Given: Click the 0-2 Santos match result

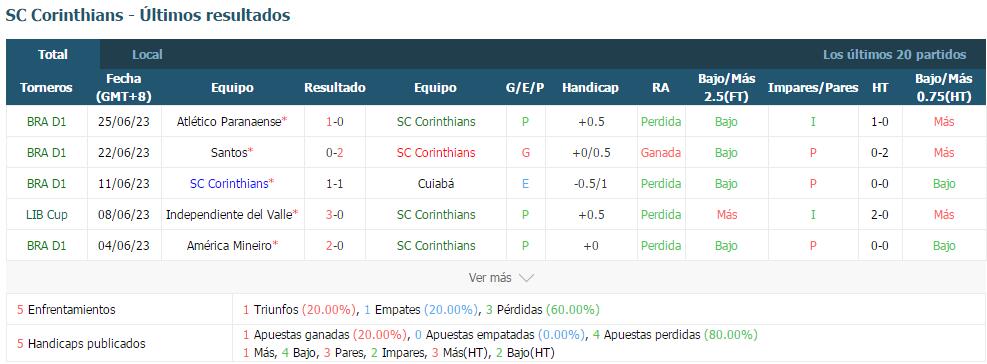Looking at the screenshot, I should tap(334, 152).
